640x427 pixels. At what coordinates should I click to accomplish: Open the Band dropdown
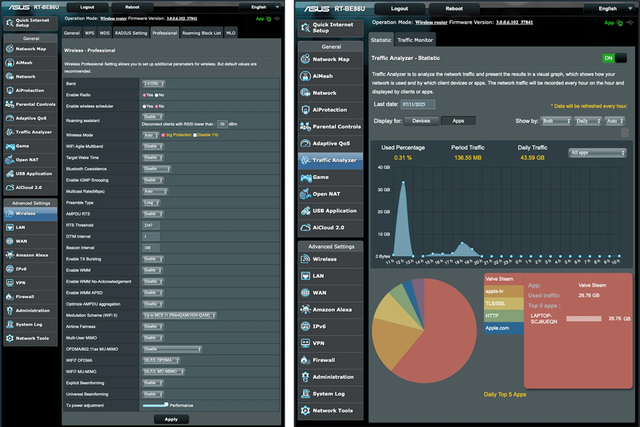pos(154,83)
